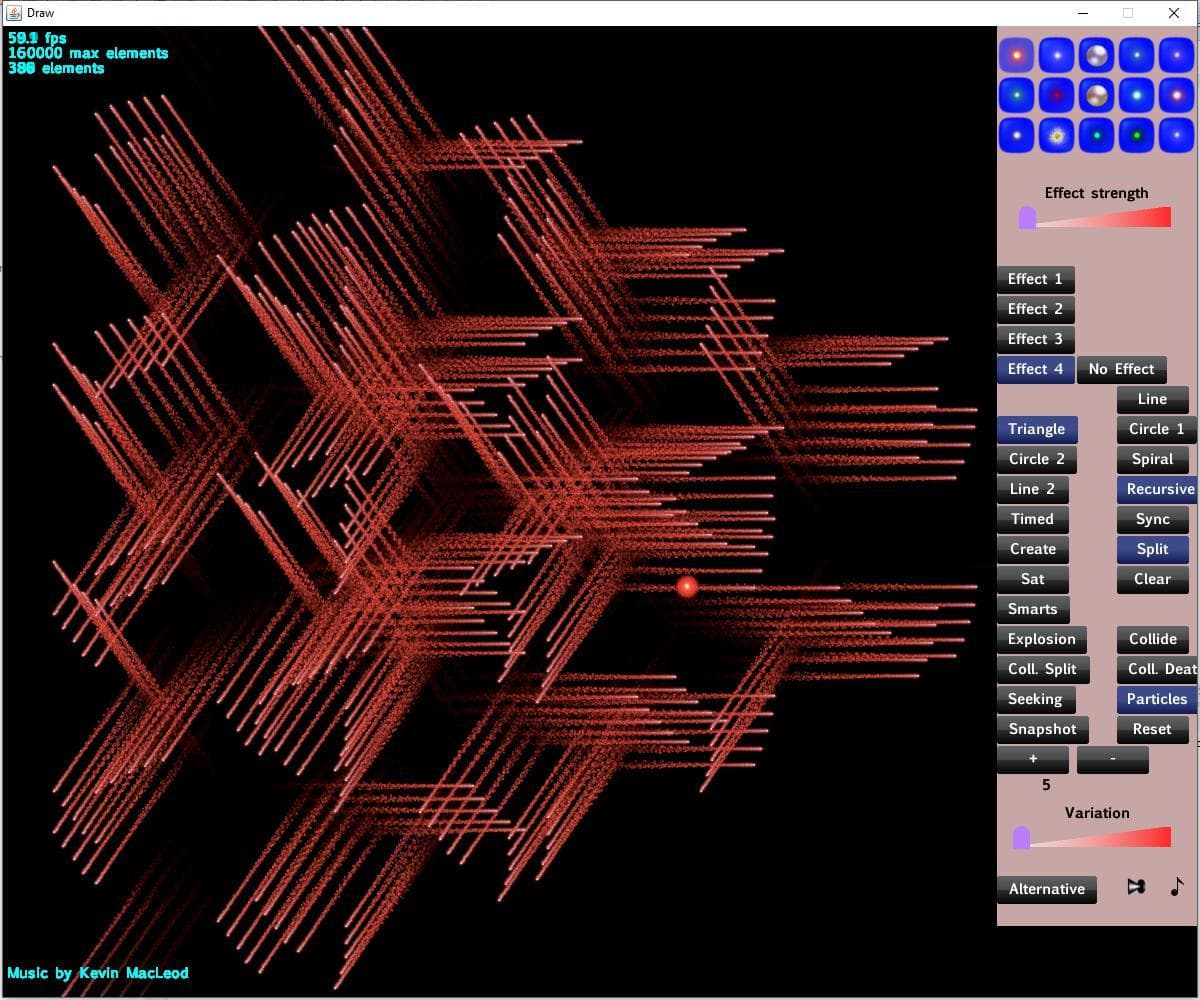Click the Effect strength slider handle
1200x1000 pixels.
1027,218
